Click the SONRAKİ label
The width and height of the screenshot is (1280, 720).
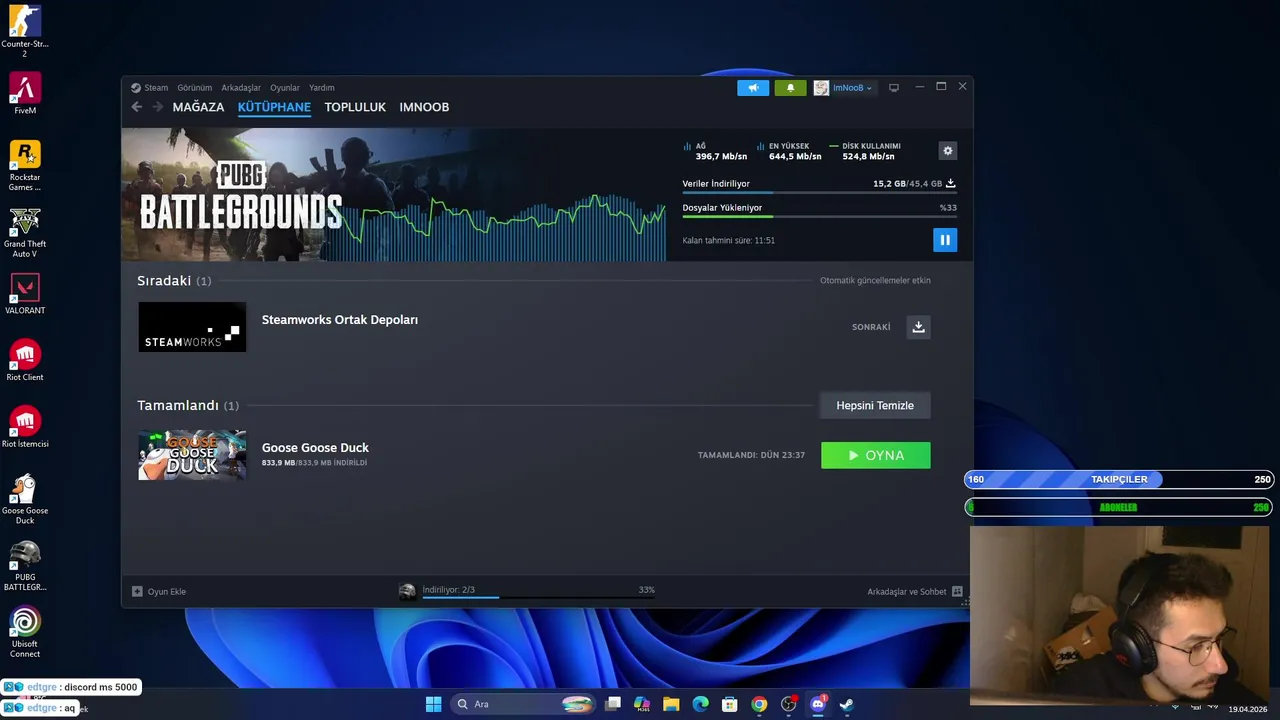click(x=871, y=327)
